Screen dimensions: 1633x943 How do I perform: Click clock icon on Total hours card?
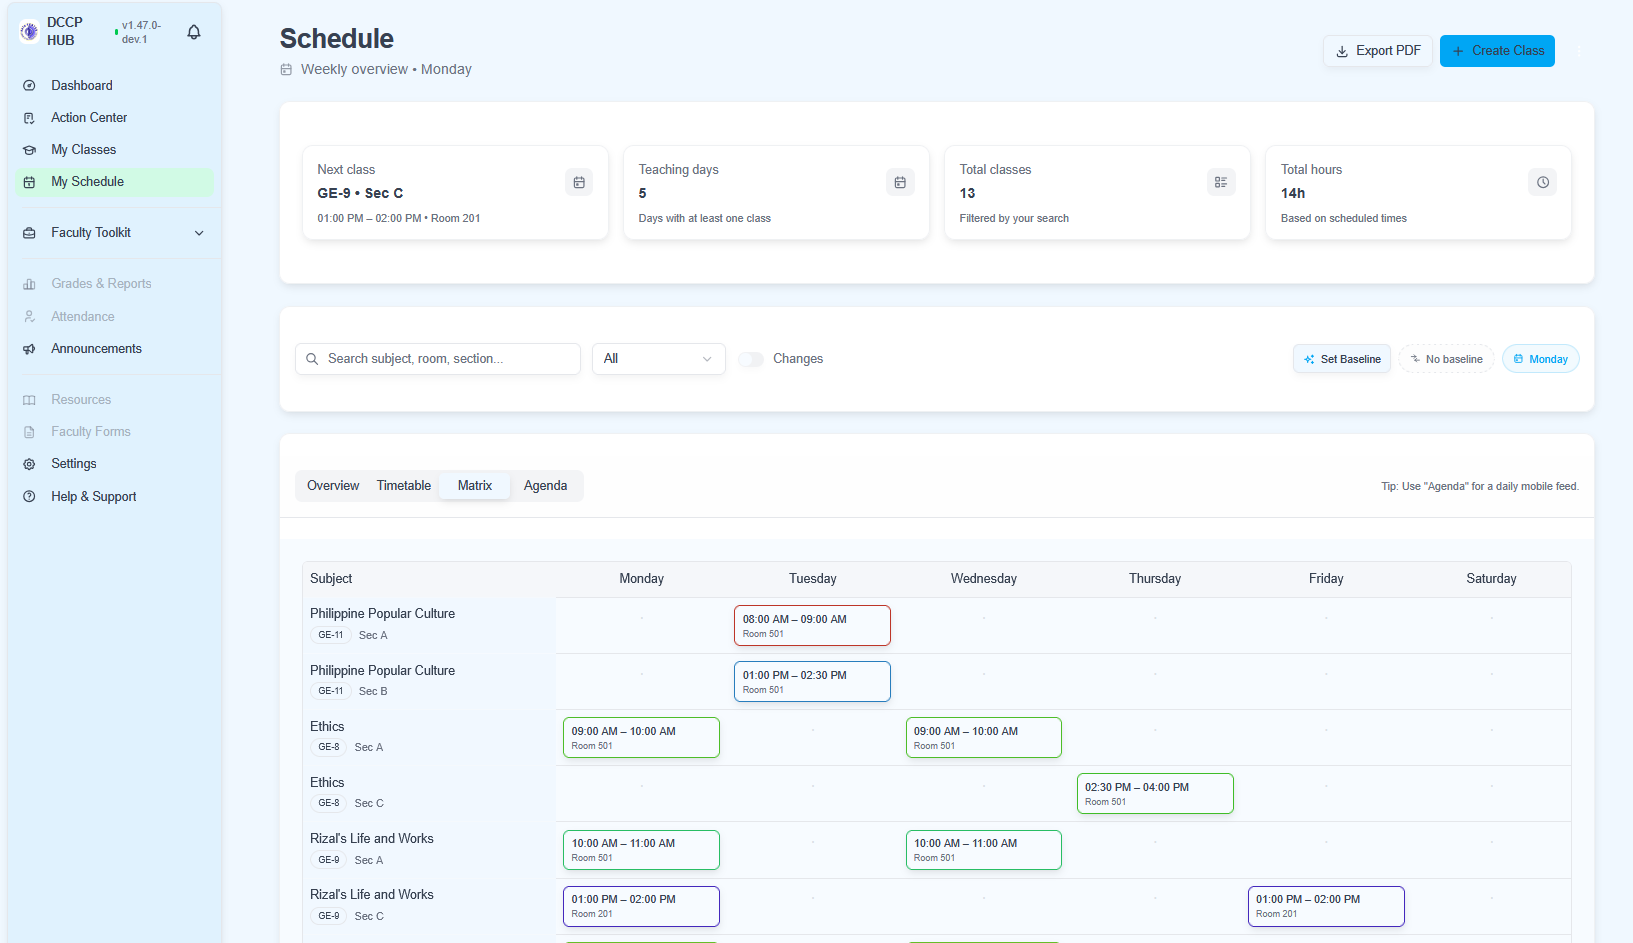(x=1543, y=182)
